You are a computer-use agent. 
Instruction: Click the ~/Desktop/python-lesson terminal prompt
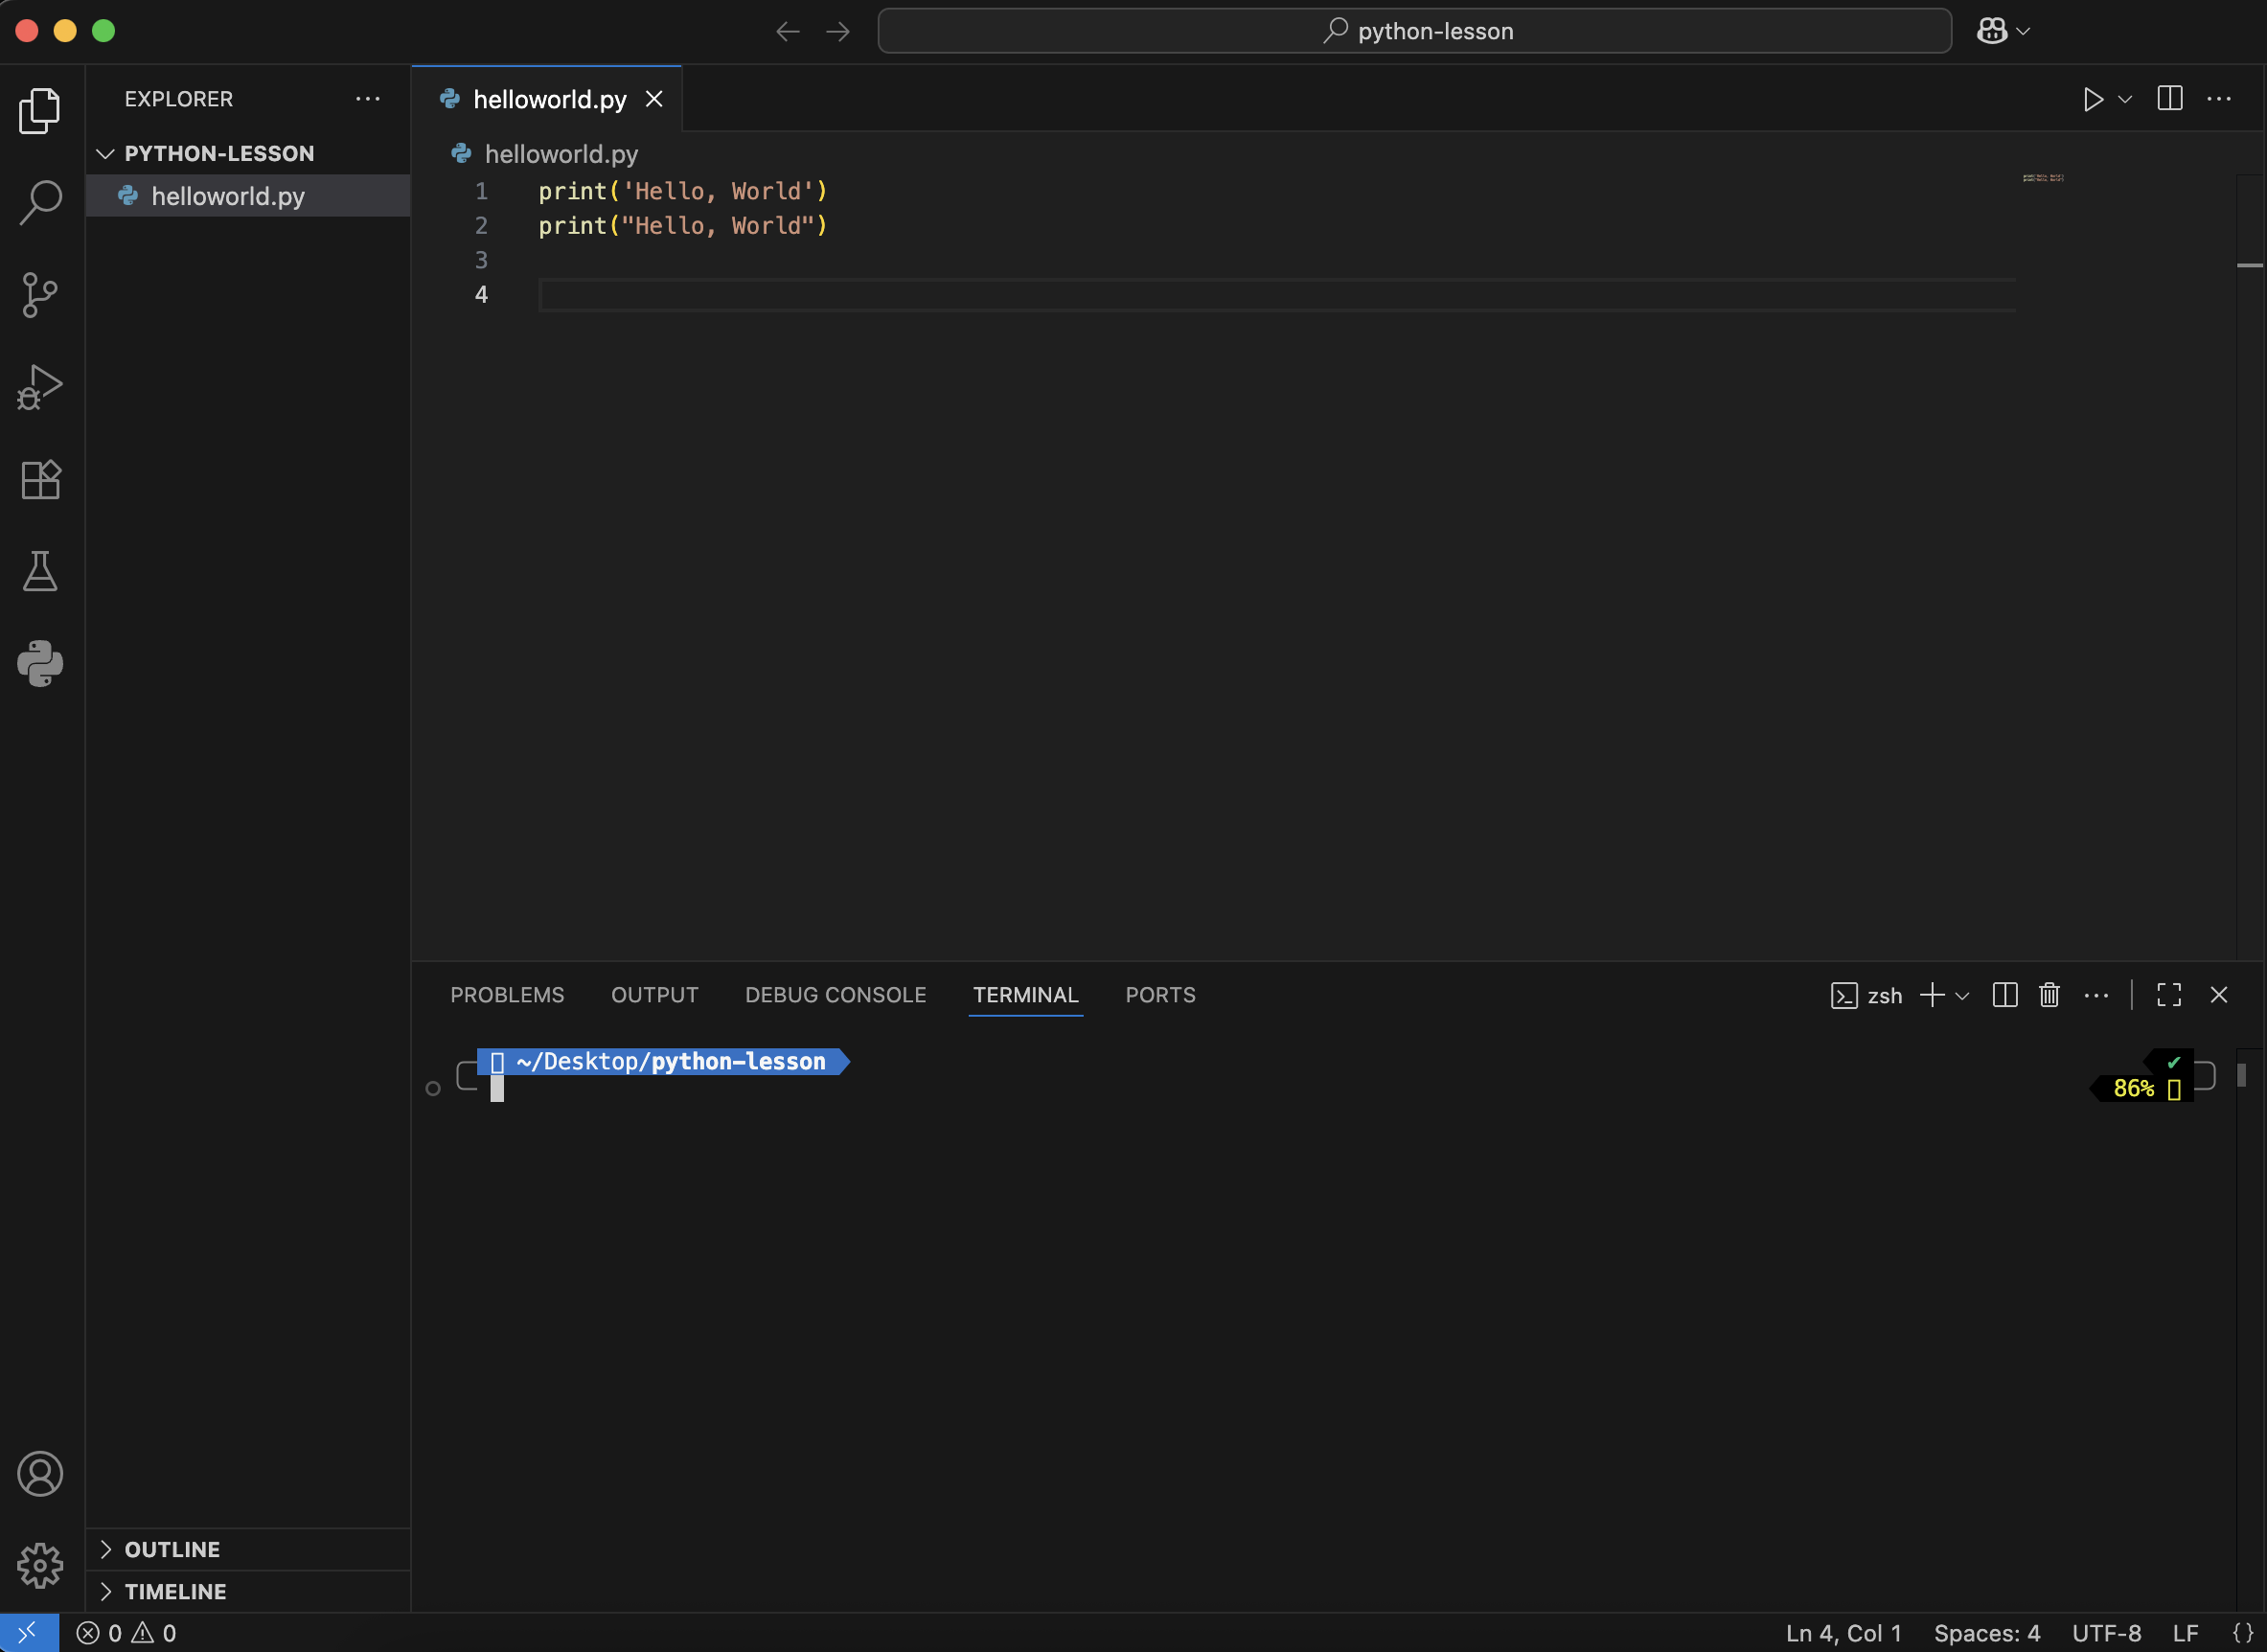click(x=663, y=1061)
